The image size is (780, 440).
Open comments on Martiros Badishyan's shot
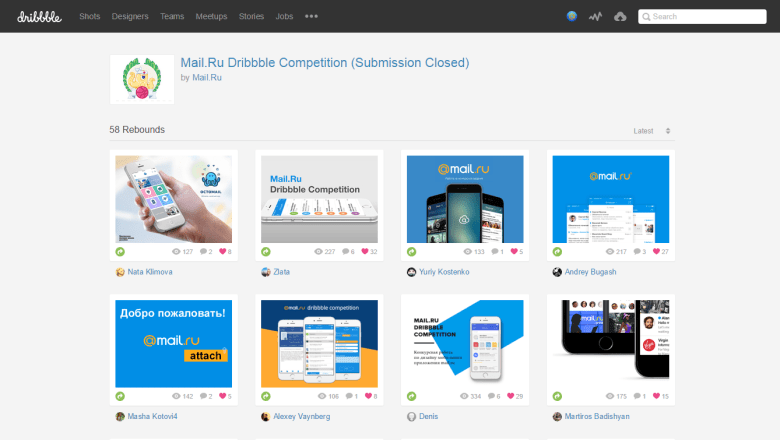click(x=640, y=396)
